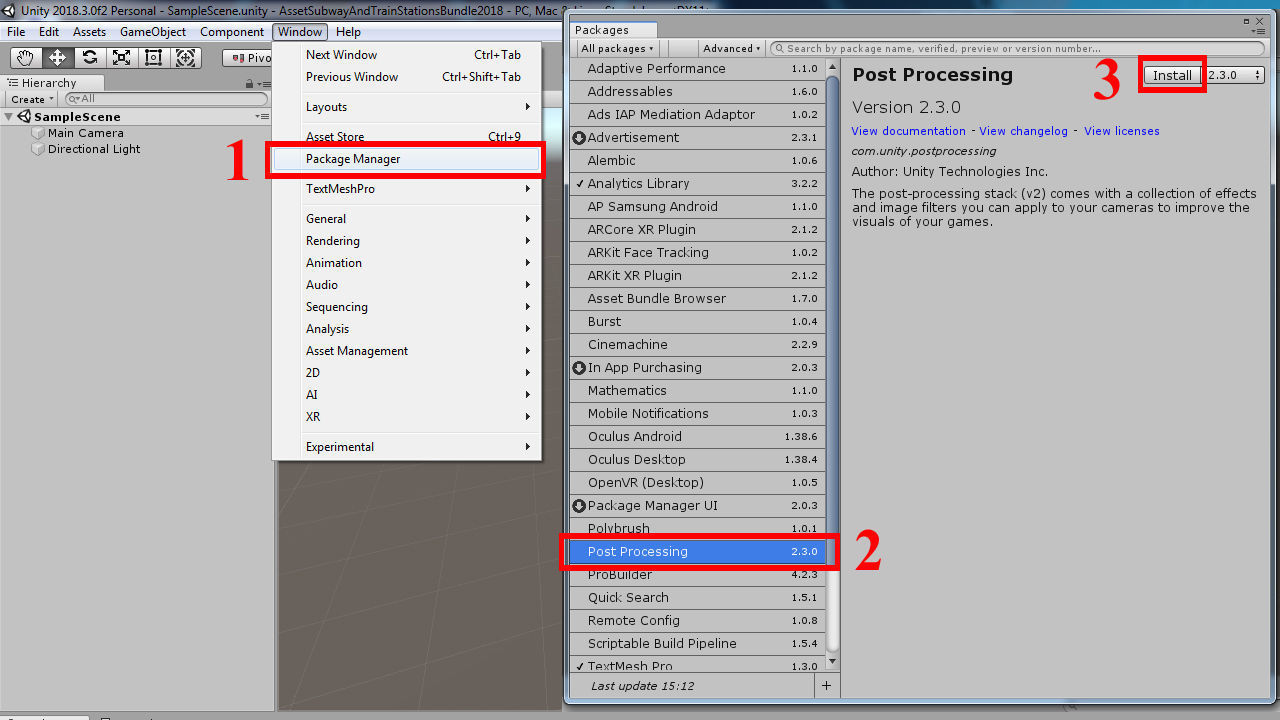
Task: Choose Asset Store menu entry
Action: point(406,137)
